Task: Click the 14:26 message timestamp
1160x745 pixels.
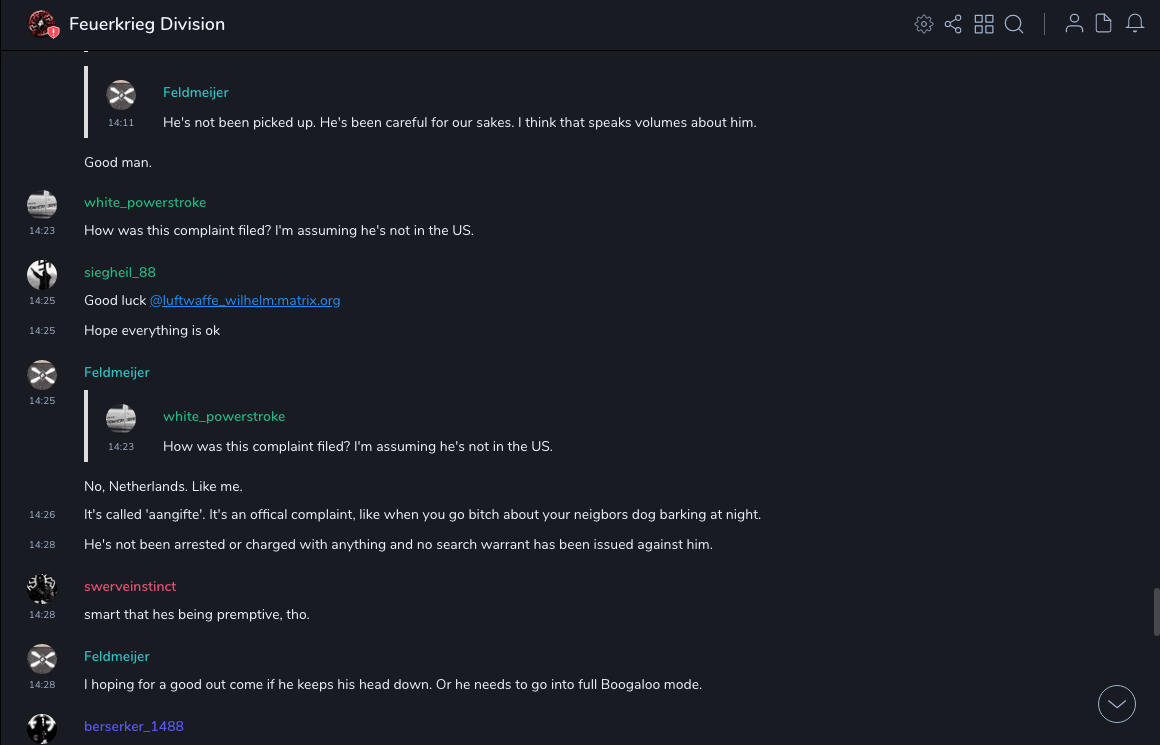Action: (x=42, y=515)
